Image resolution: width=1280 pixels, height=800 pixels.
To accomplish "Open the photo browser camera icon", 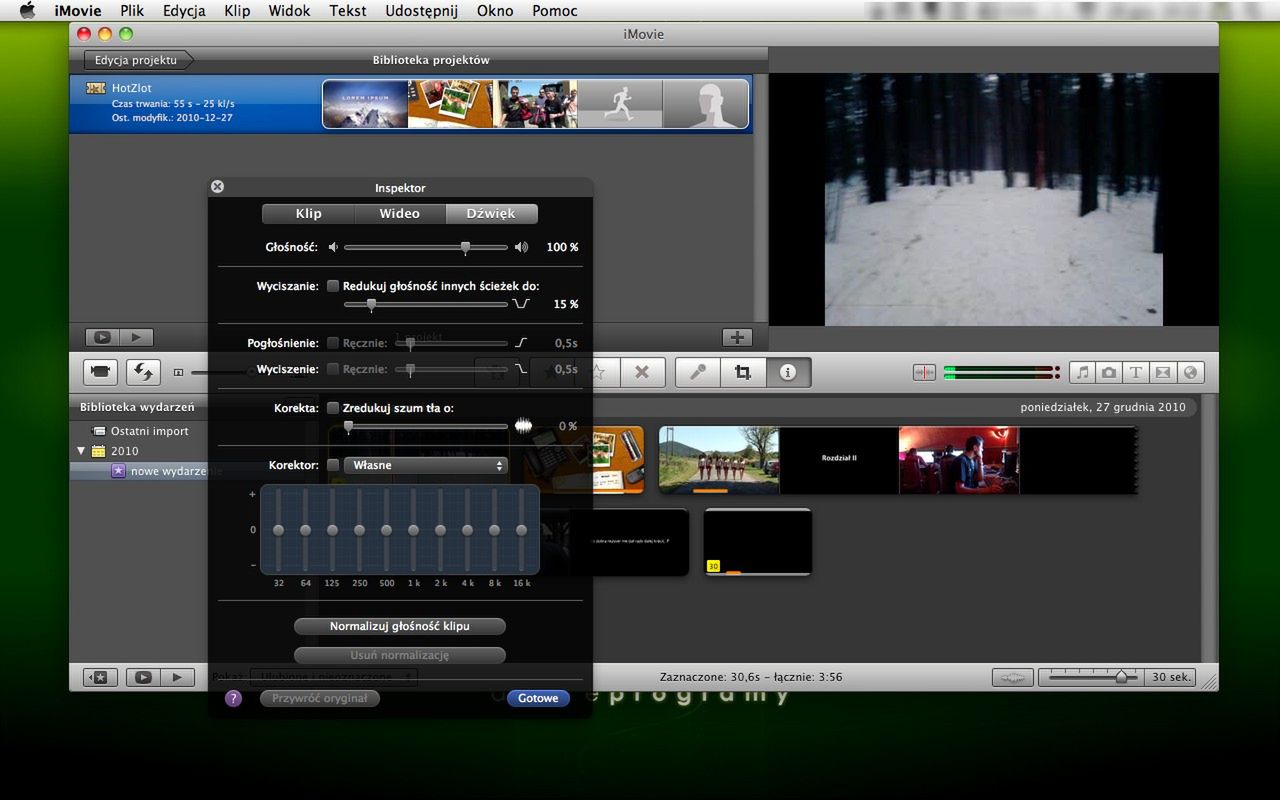I will coord(1109,372).
